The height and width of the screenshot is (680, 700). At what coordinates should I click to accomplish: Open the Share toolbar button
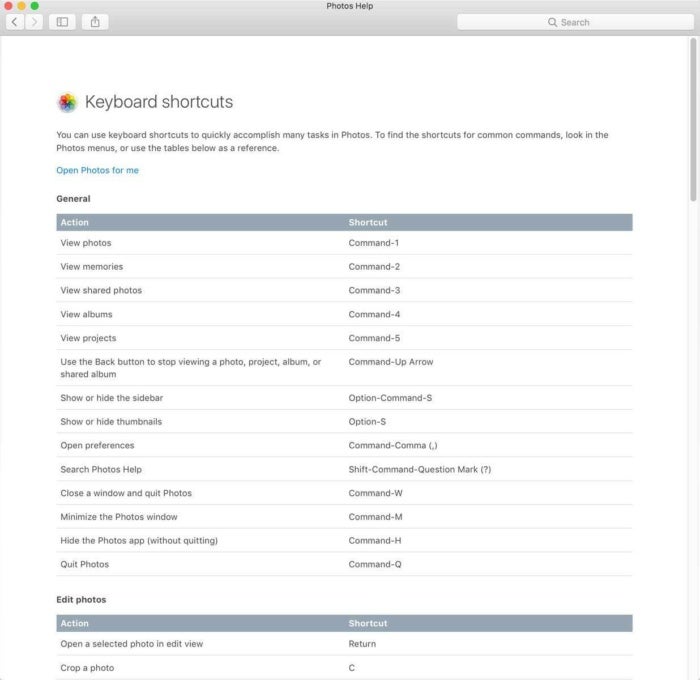[x=95, y=22]
